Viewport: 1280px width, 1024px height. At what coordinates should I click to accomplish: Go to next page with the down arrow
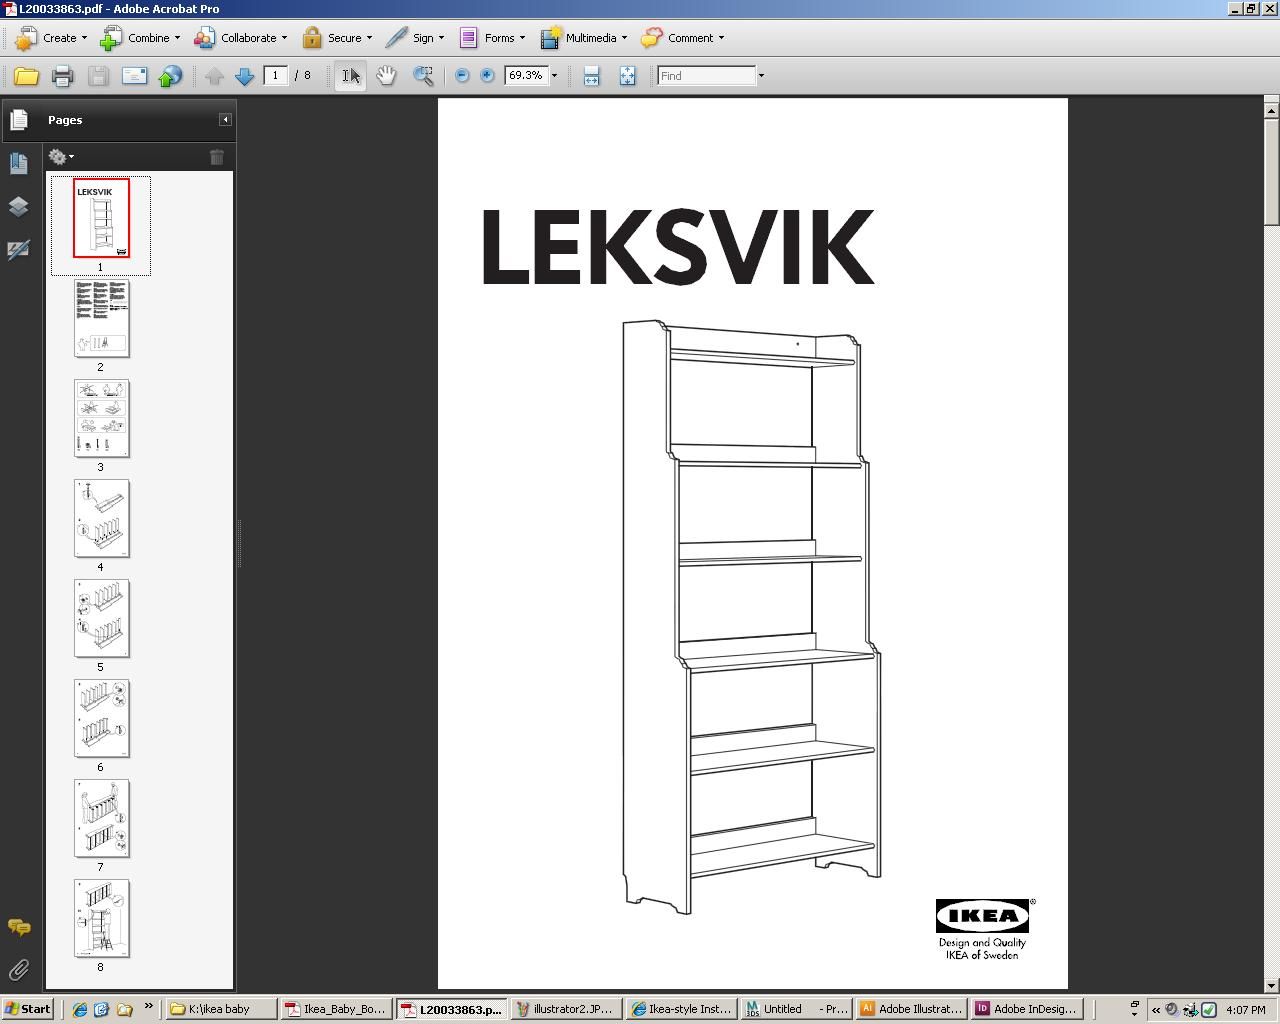[245, 75]
